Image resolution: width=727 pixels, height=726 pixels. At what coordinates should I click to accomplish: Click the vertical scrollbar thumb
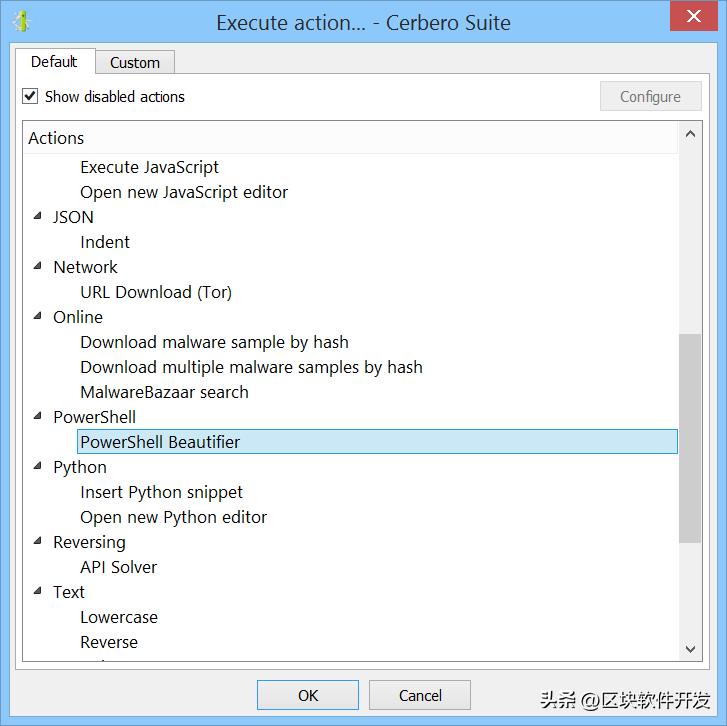690,438
